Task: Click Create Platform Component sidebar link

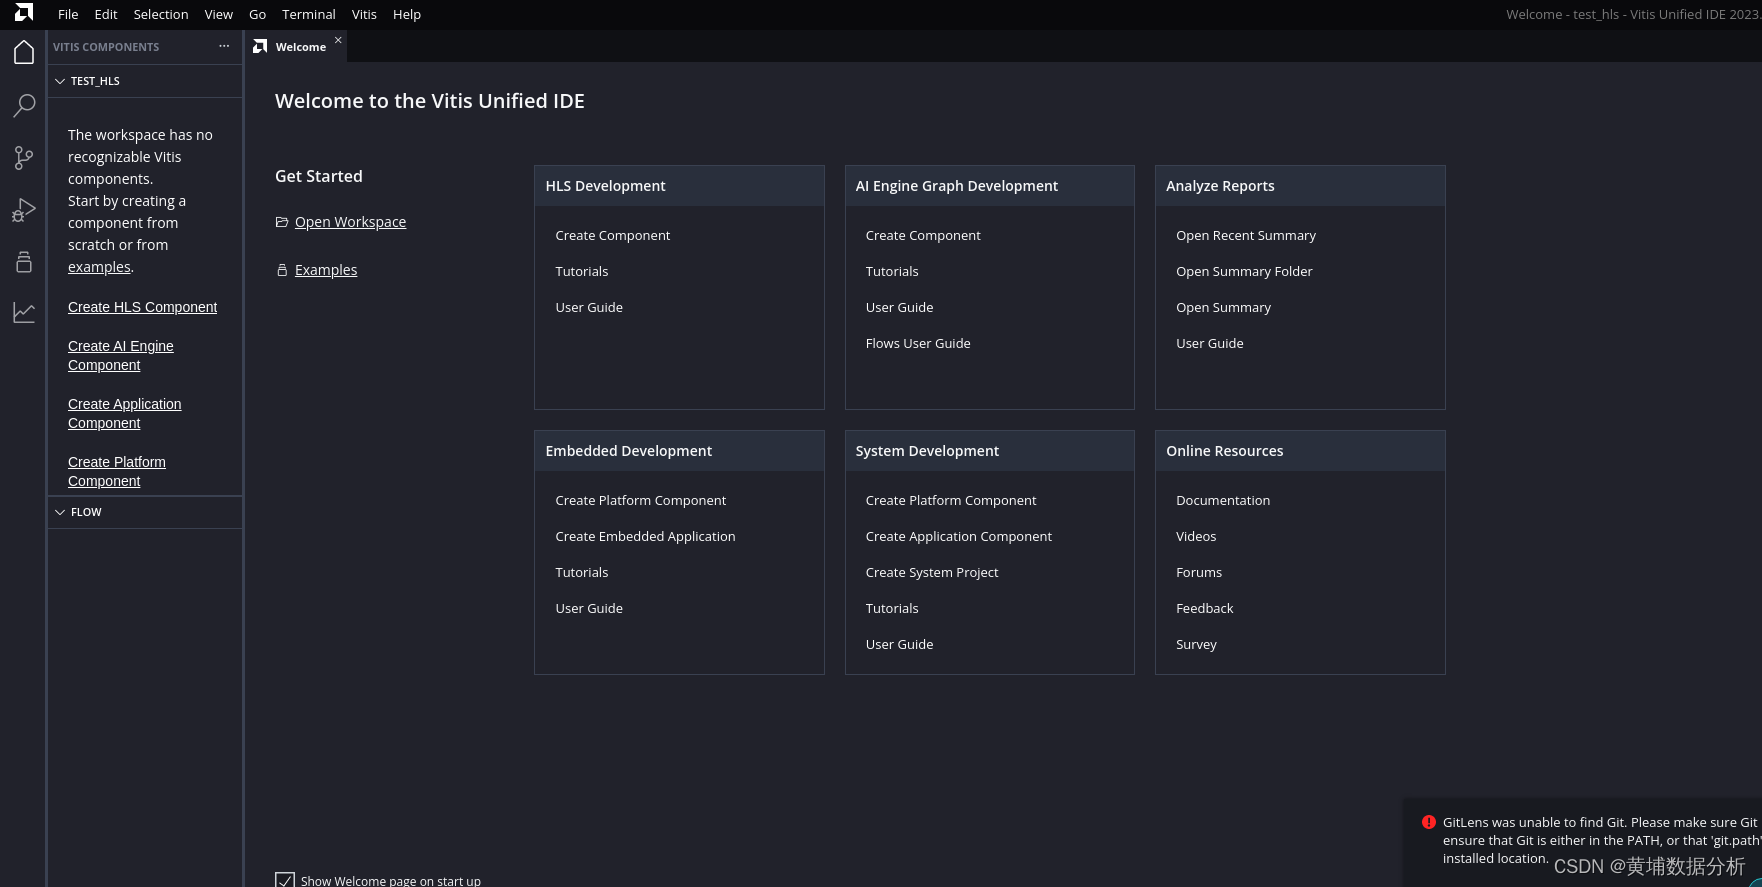Action: 117,471
